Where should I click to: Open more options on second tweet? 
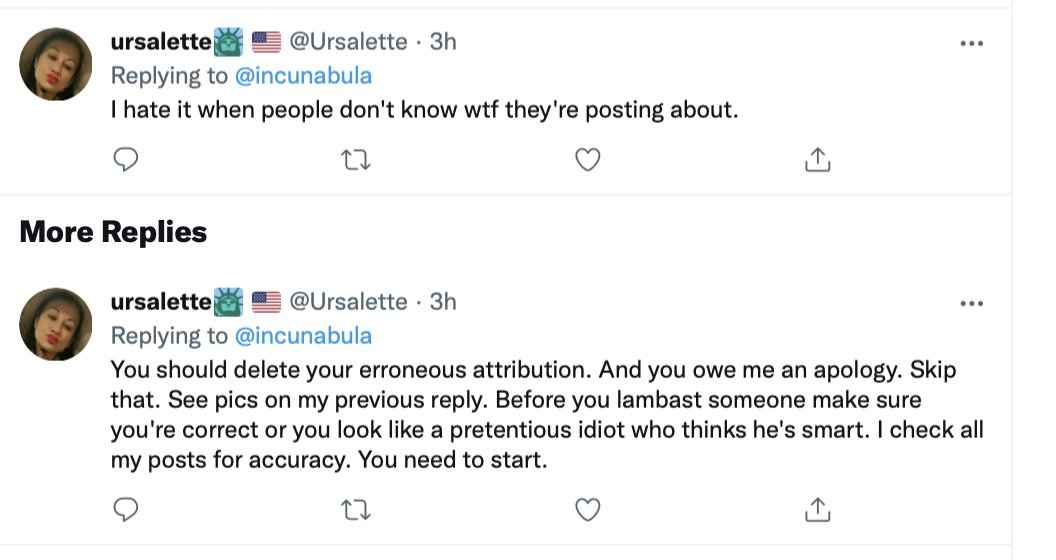[970, 303]
